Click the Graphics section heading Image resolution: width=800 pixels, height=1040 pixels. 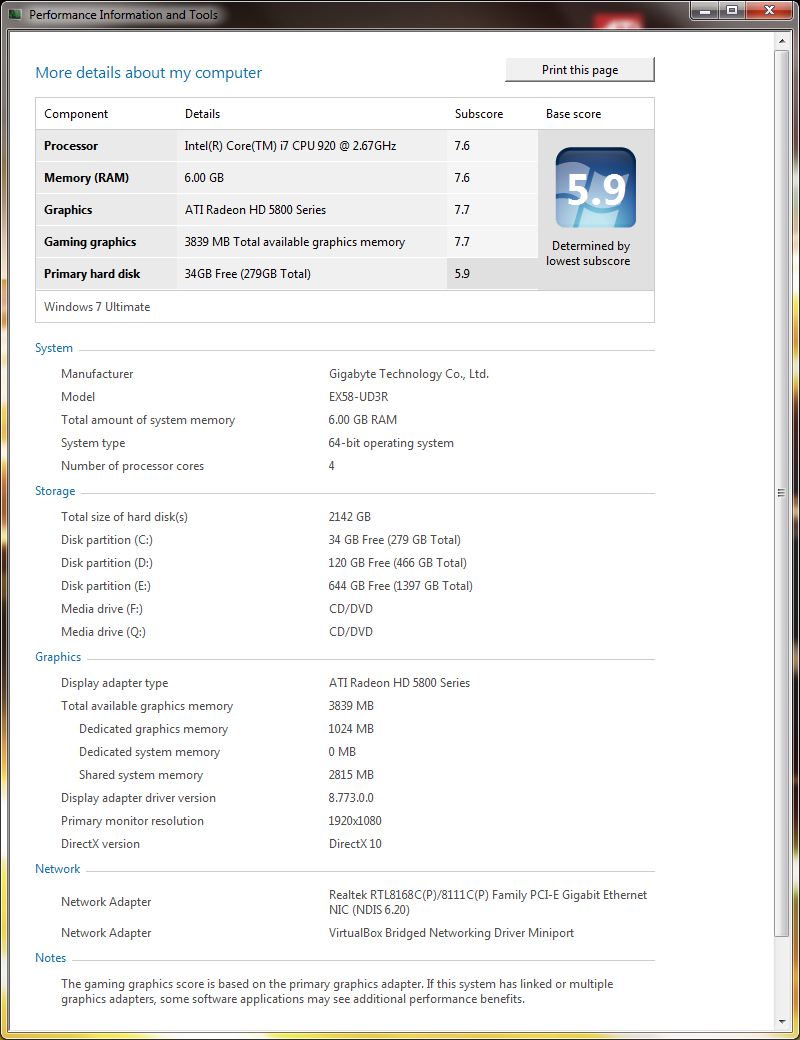[58, 657]
